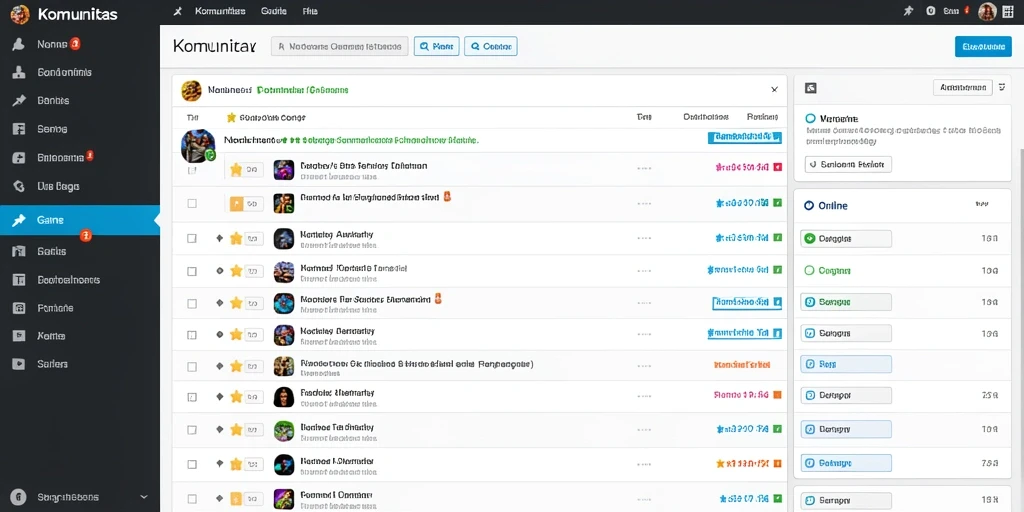The width and height of the screenshot is (1024, 512).
Task: Open the highlighted Game item in the sidebar
Action: click(x=80, y=221)
